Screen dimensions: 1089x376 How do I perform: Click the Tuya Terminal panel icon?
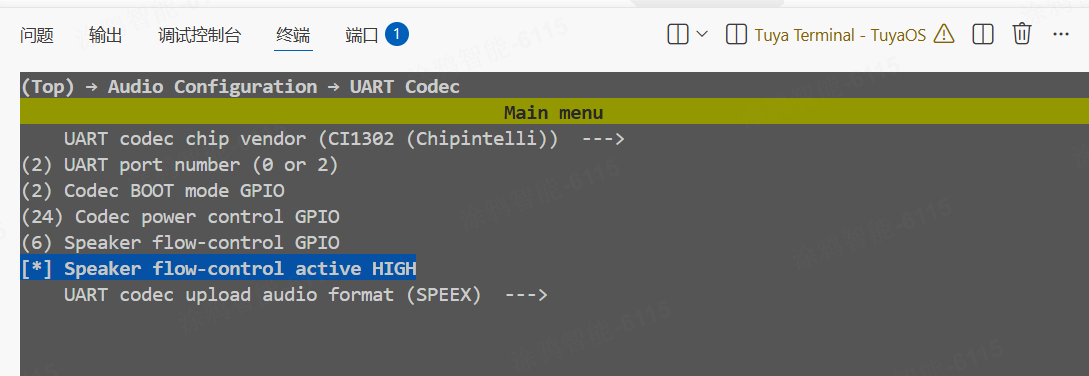point(736,34)
